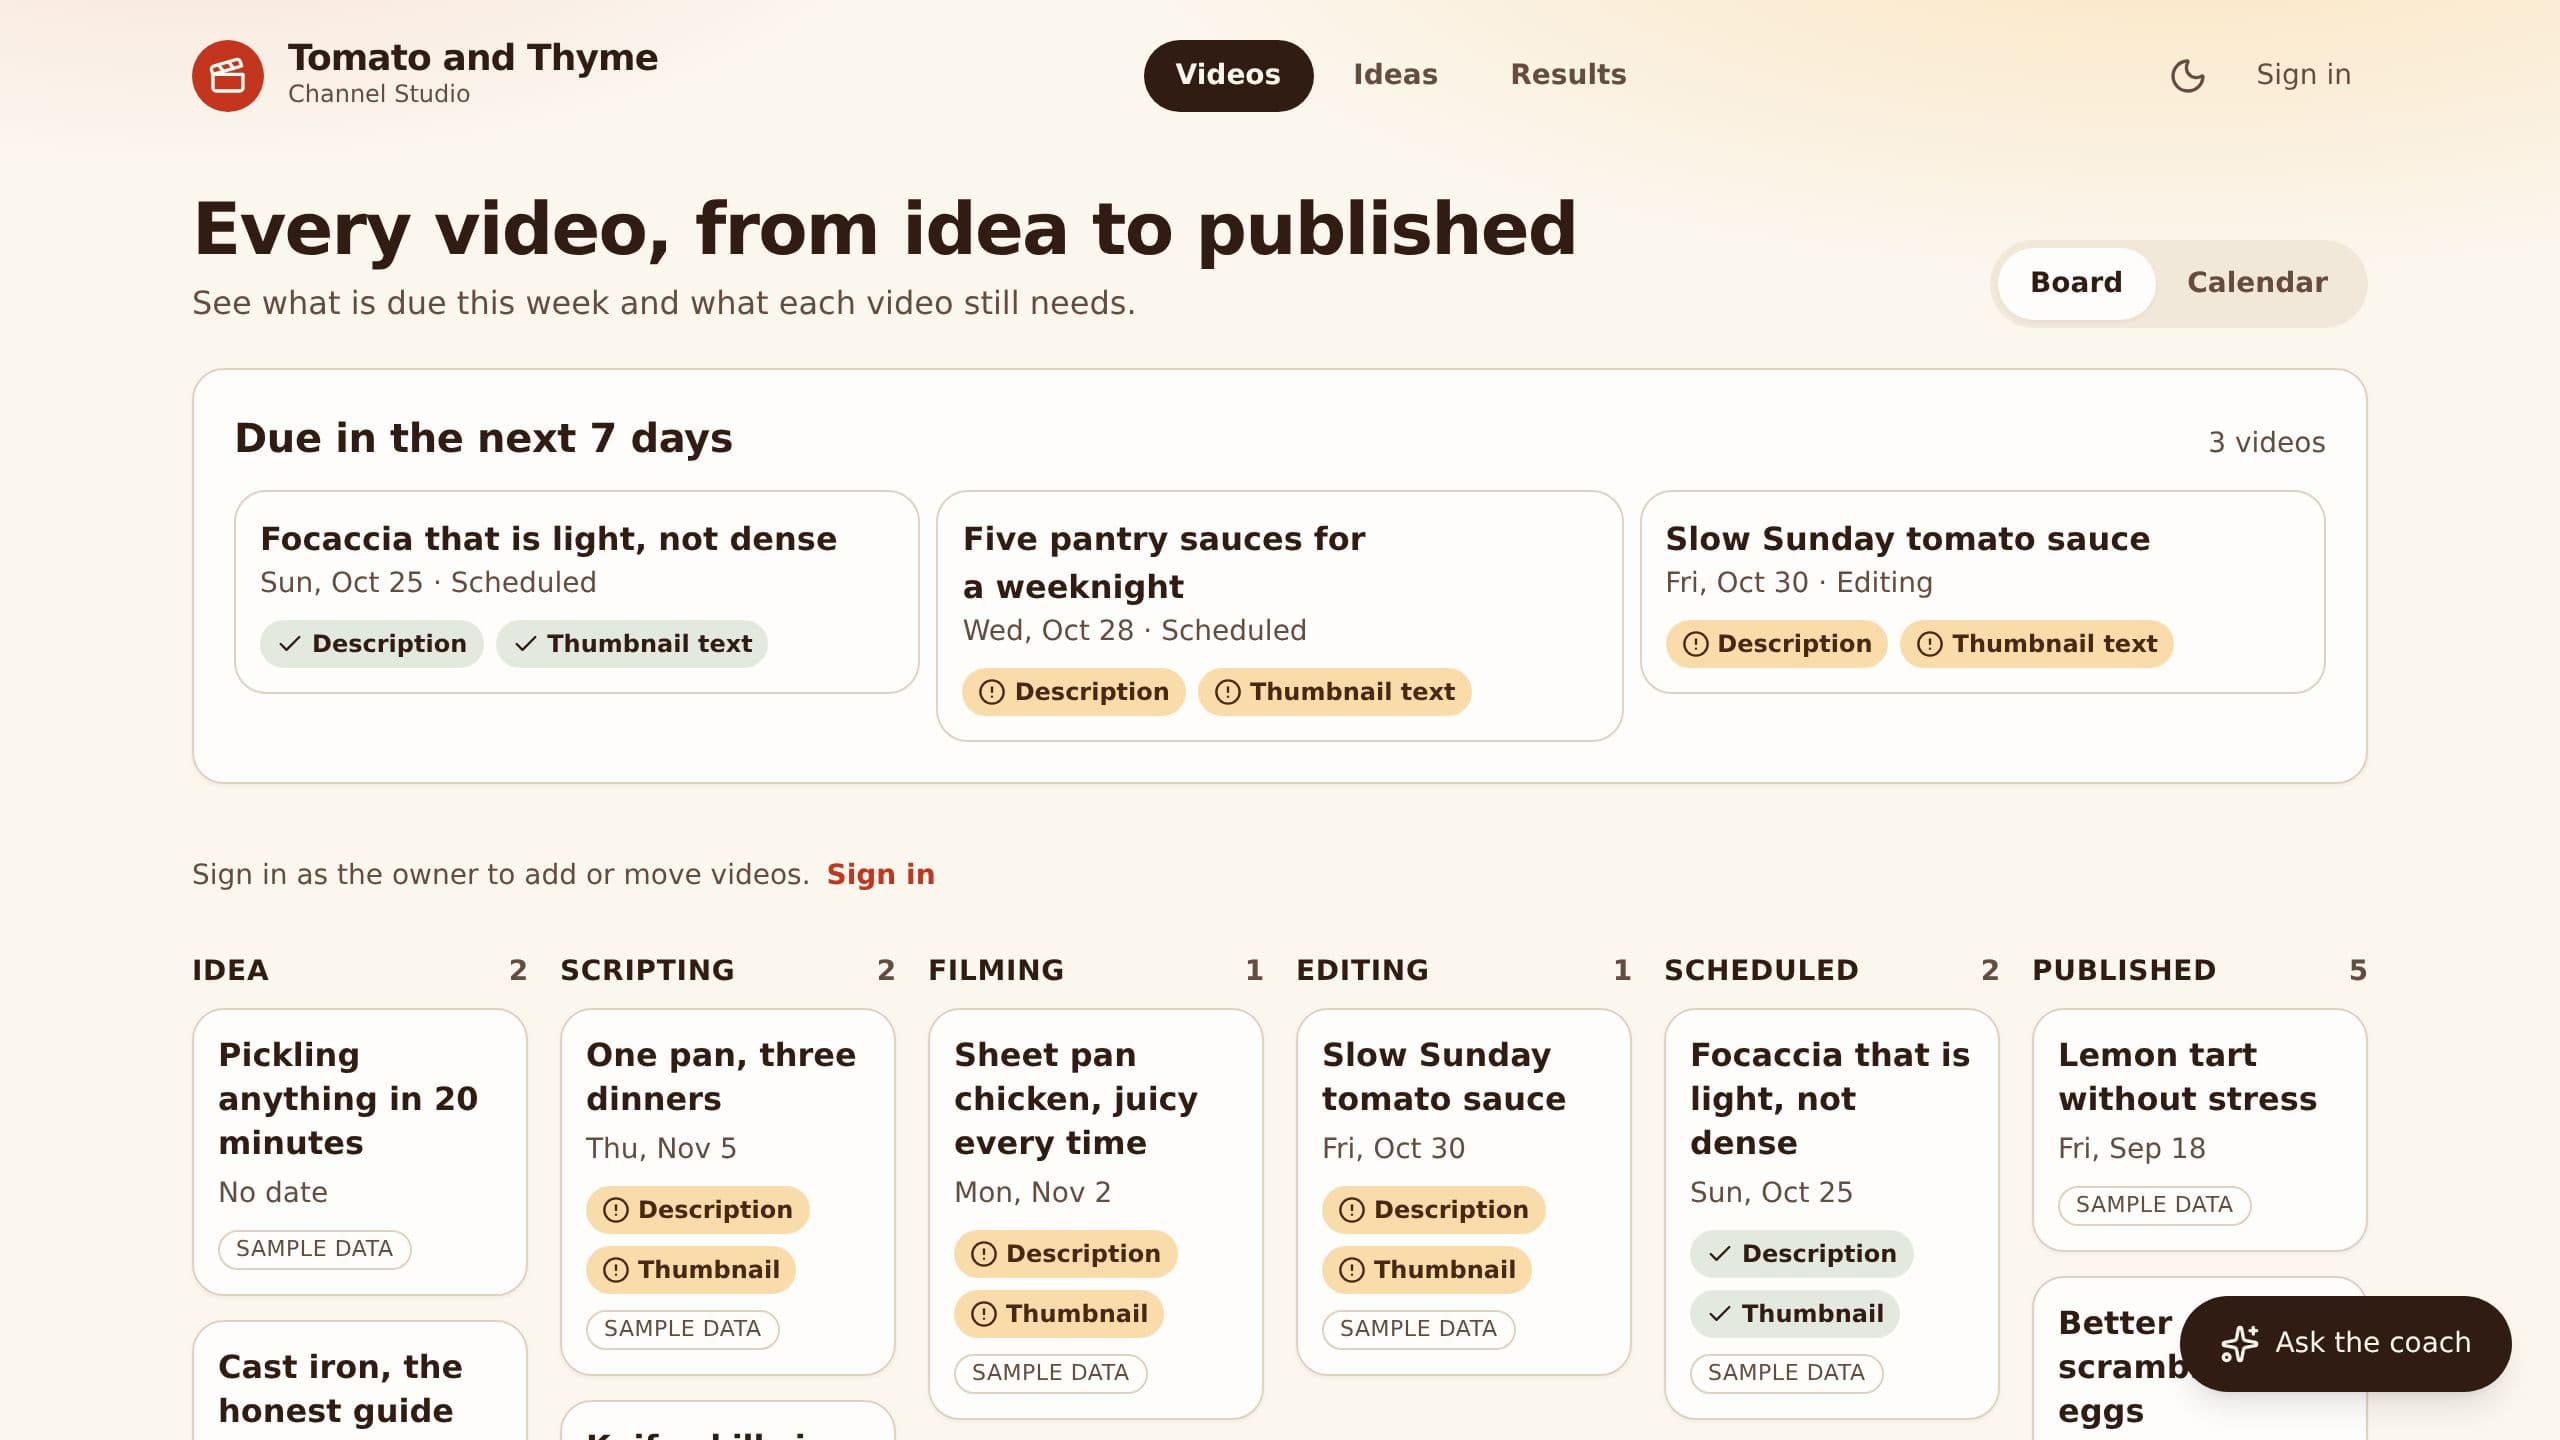Switch to the Ideas tab
This screenshot has width=2560, height=1440.
1395,75
